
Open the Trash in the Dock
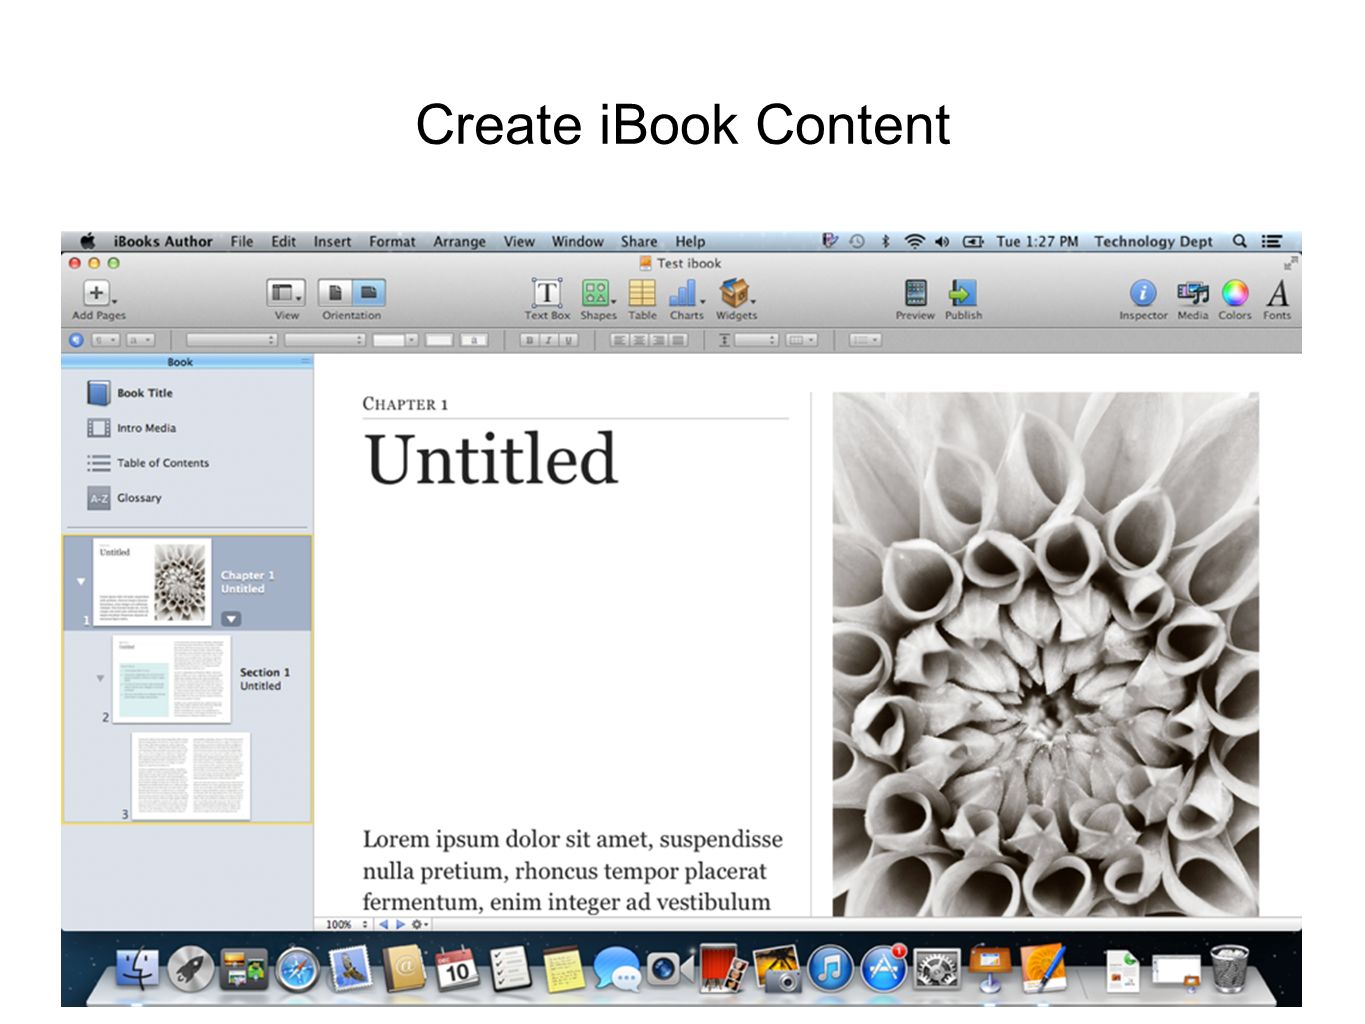coord(1231,968)
